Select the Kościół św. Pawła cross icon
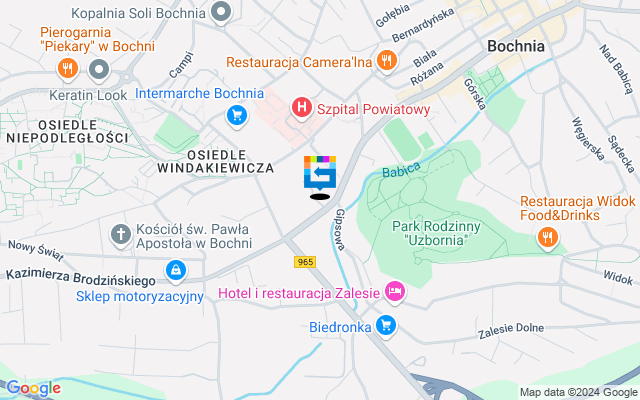The height and width of the screenshot is (400, 640). pos(121,235)
